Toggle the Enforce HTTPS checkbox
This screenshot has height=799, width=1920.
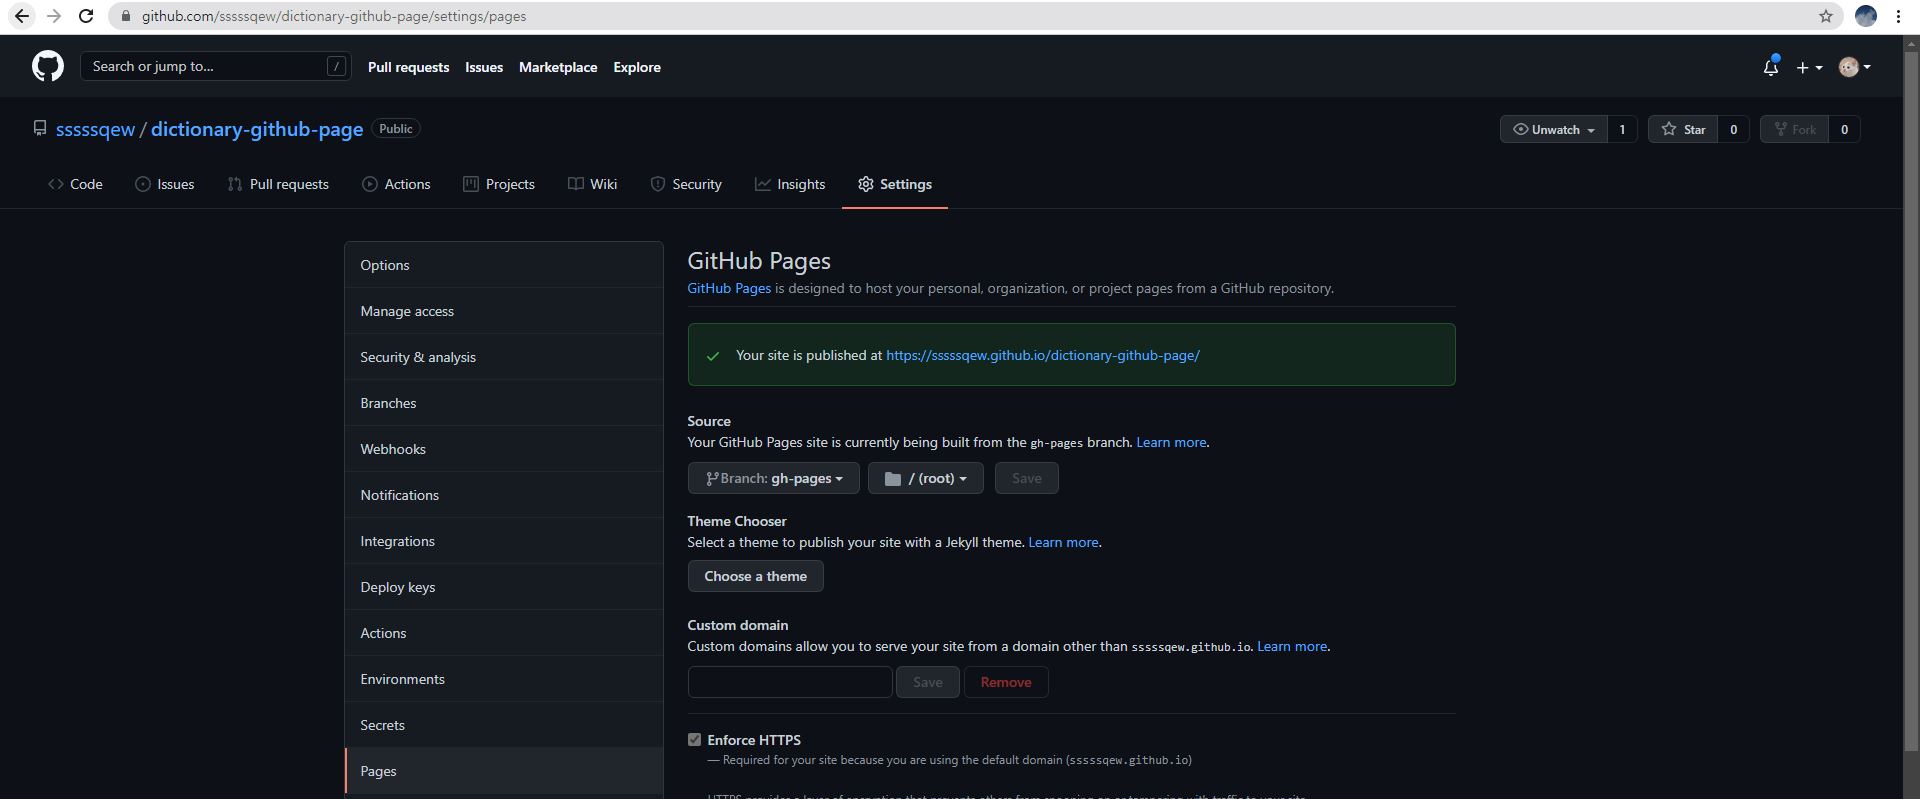[694, 740]
